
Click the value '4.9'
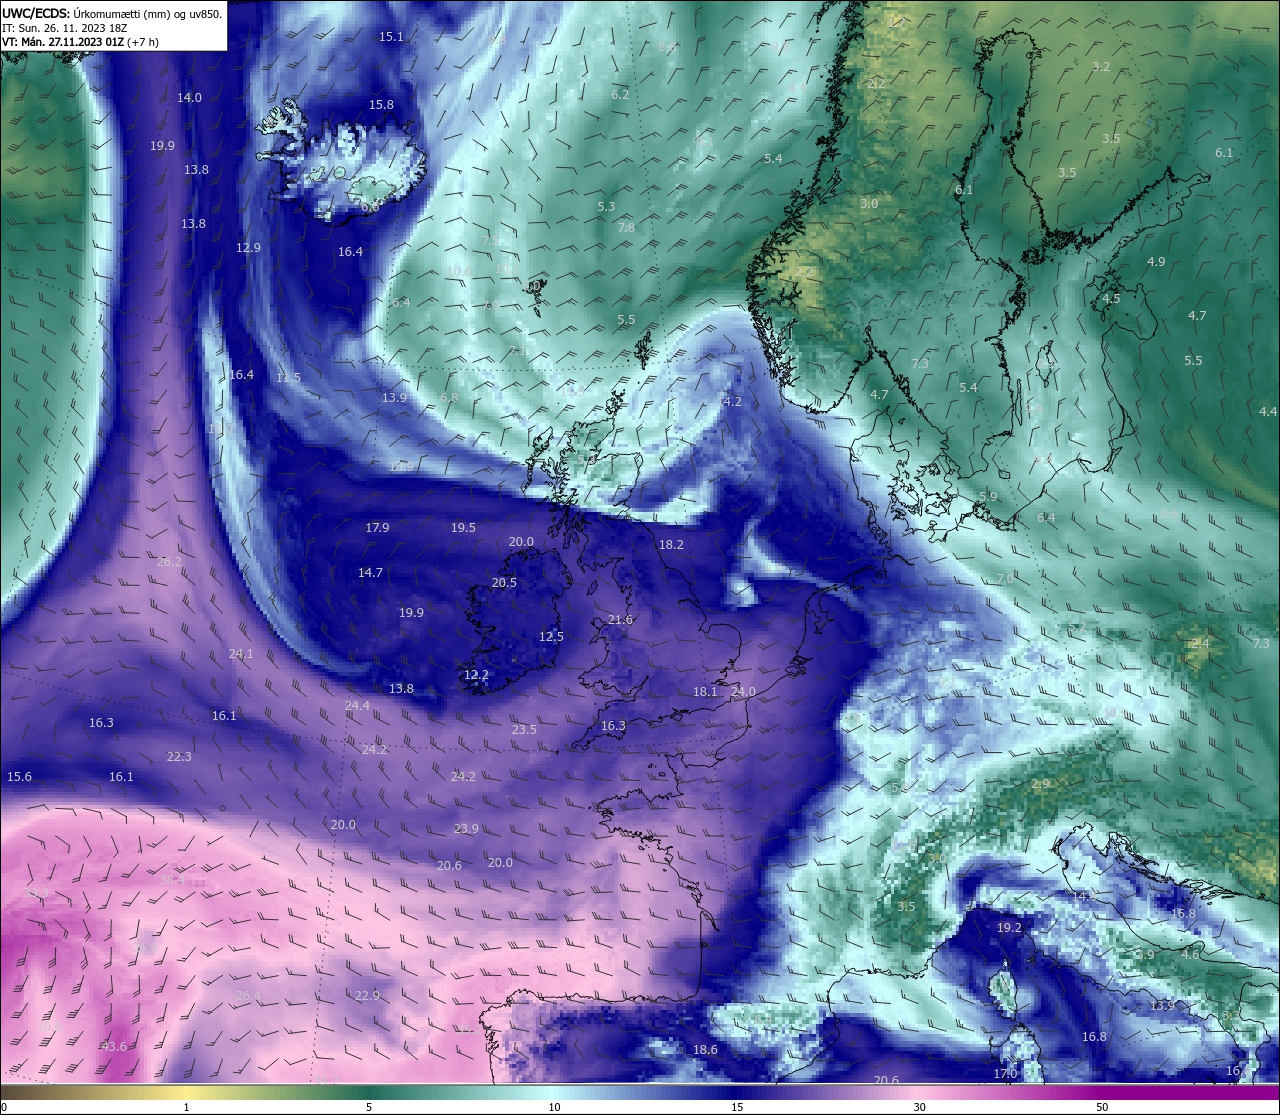[1156, 262]
